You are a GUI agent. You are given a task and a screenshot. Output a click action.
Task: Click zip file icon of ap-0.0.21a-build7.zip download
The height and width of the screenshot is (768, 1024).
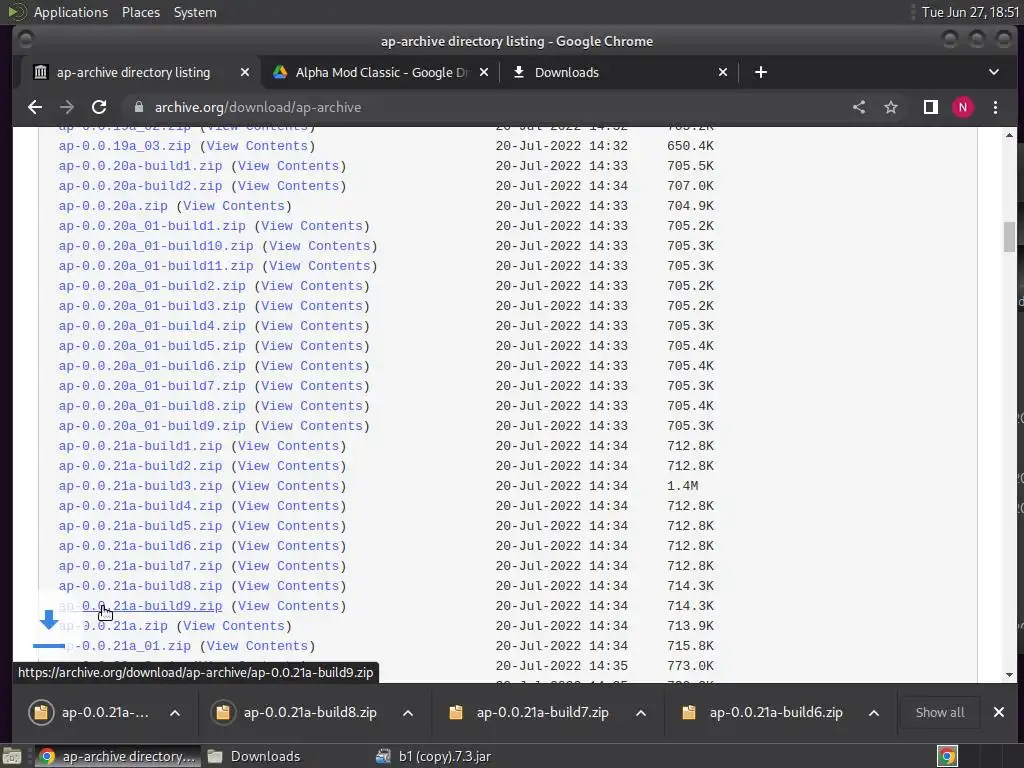[456, 712]
